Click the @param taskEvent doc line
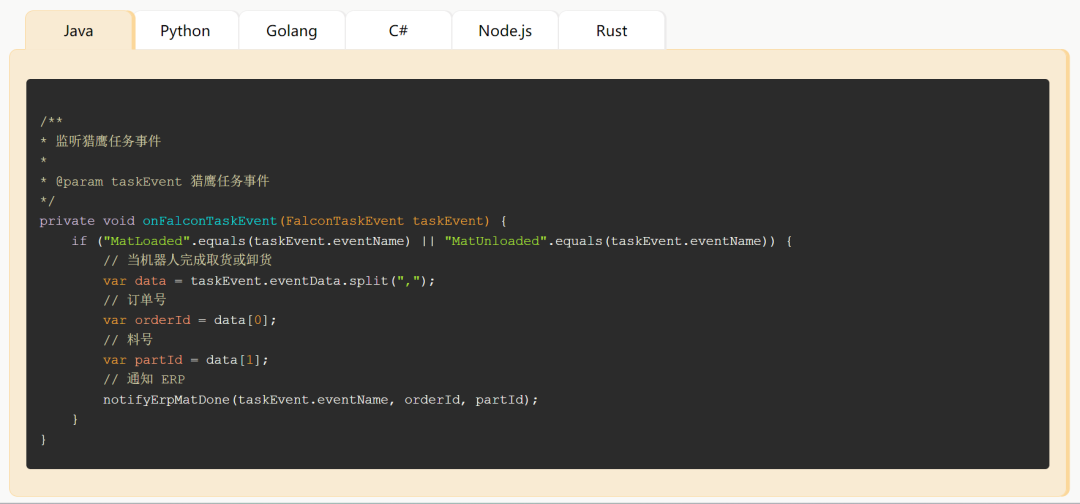This screenshot has height=504, width=1080. click(x=155, y=182)
